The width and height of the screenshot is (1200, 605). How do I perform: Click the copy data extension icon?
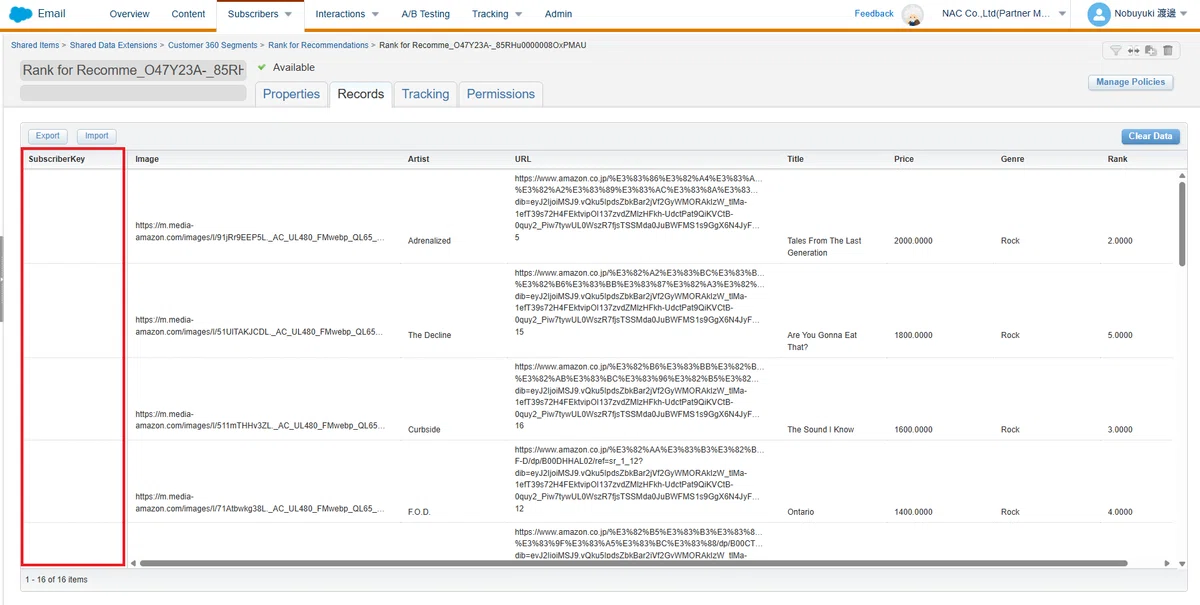click(1150, 50)
